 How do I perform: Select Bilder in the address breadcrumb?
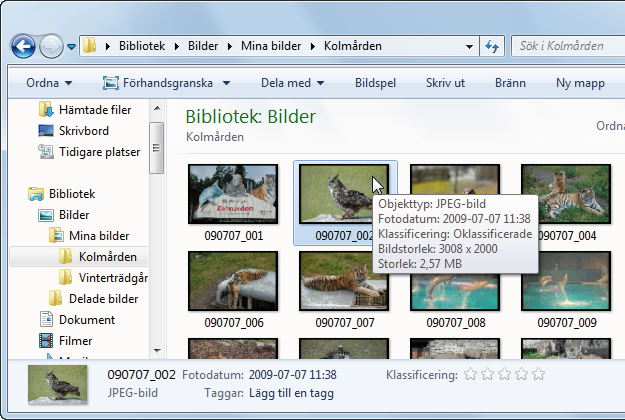point(203,46)
